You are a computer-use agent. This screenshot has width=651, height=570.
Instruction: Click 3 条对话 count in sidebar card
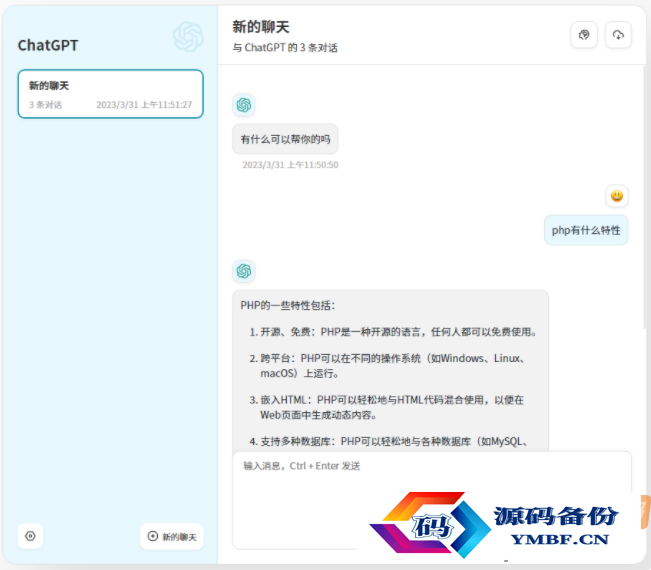click(45, 105)
